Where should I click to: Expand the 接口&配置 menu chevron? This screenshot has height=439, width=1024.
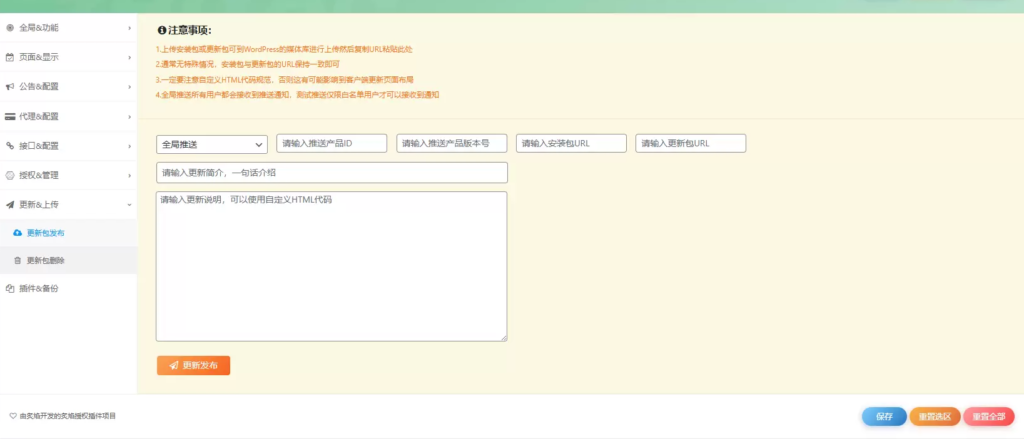coord(129,146)
